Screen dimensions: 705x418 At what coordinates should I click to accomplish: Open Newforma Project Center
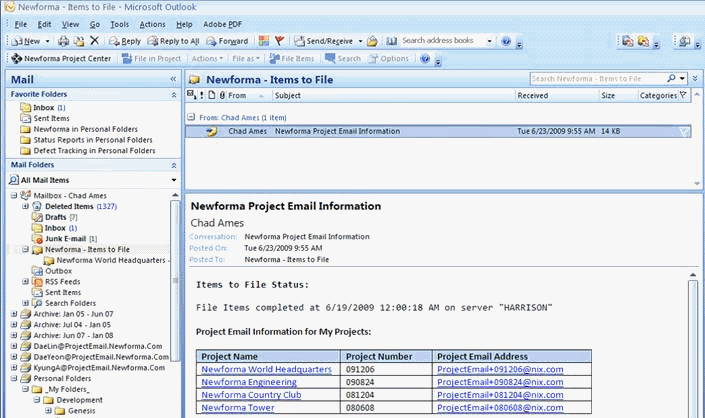point(61,58)
